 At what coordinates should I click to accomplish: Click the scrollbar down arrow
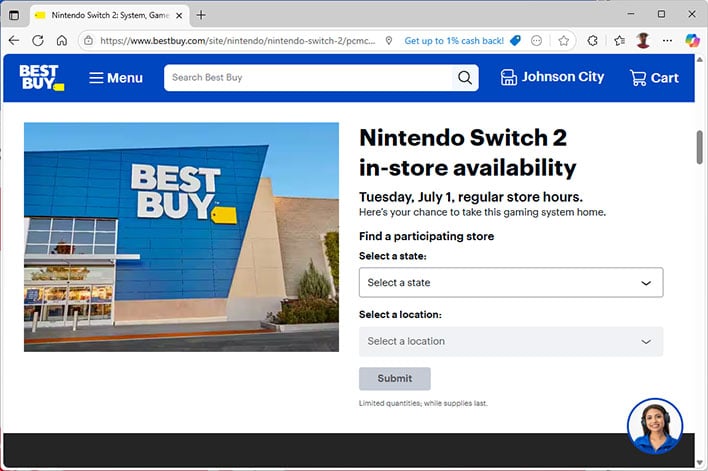pyautogui.click(x=699, y=462)
